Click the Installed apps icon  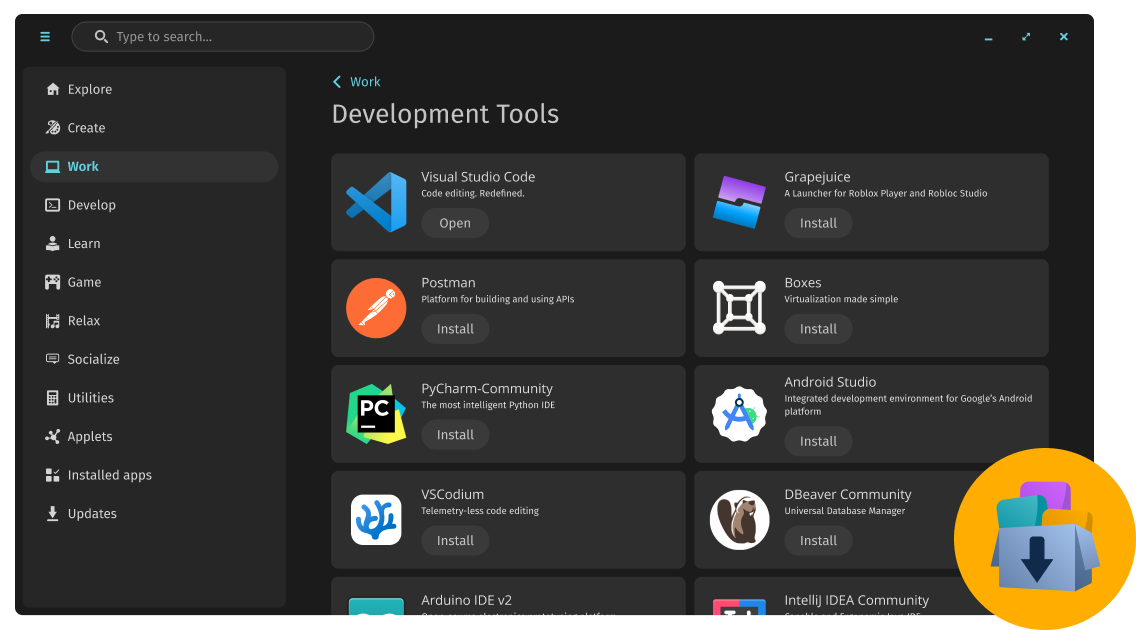pos(52,475)
